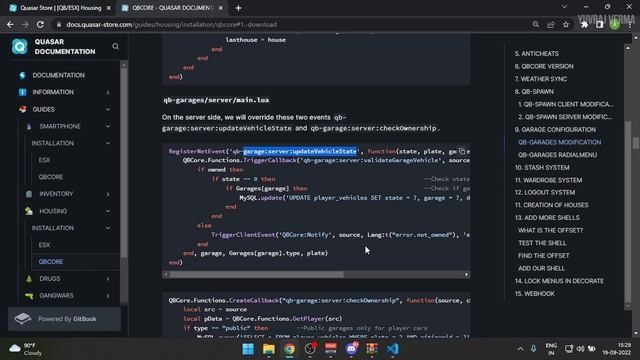The height and width of the screenshot is (360, 640).
Task: Open a new browser tab
Action: coord(238,8)
